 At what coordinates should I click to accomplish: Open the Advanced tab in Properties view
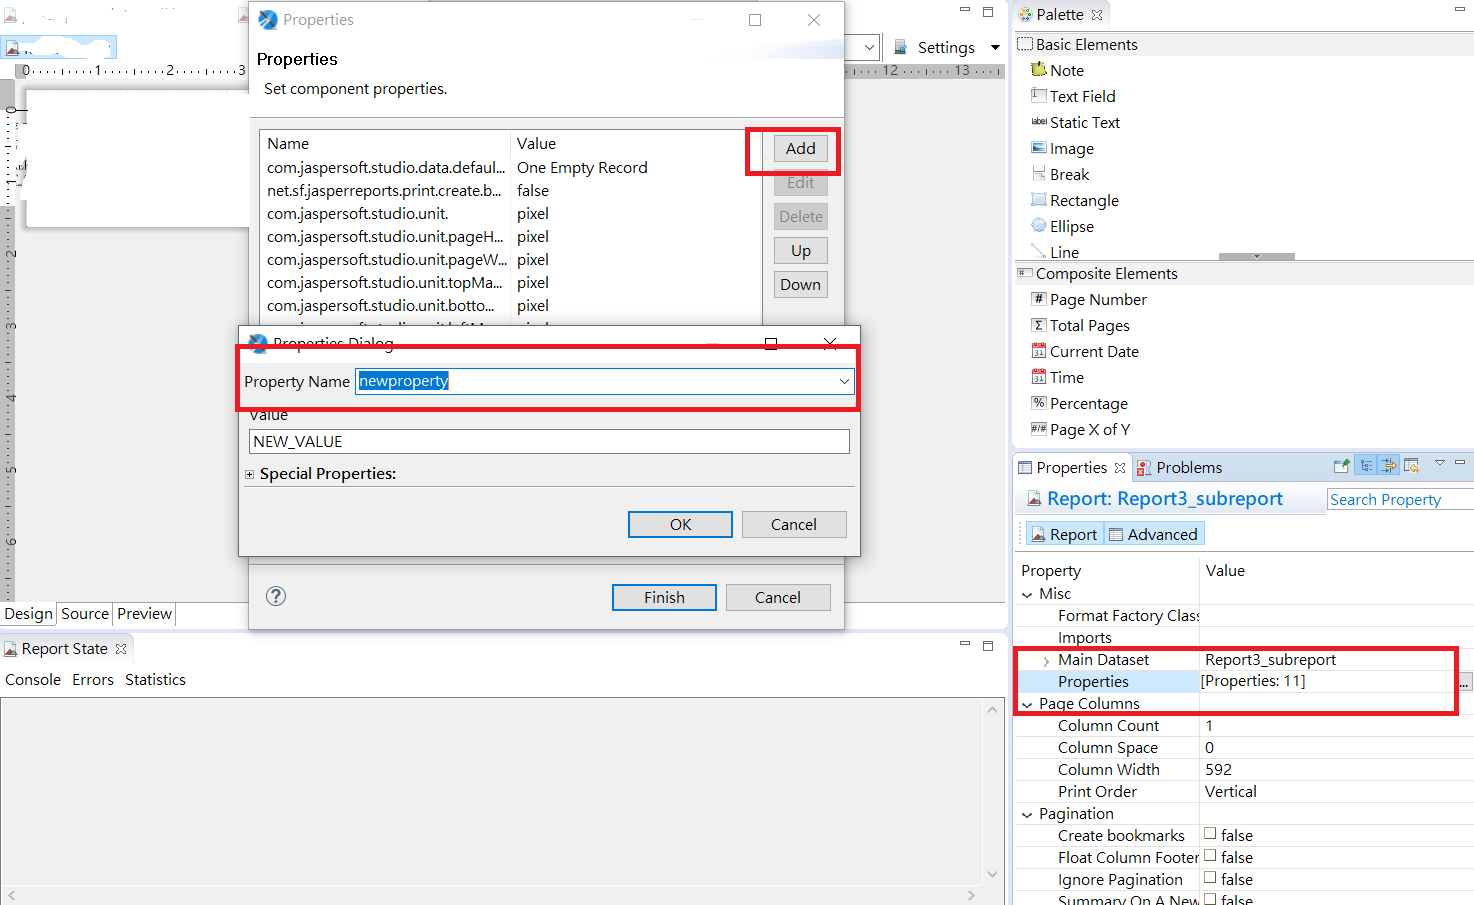(1154, 533)
